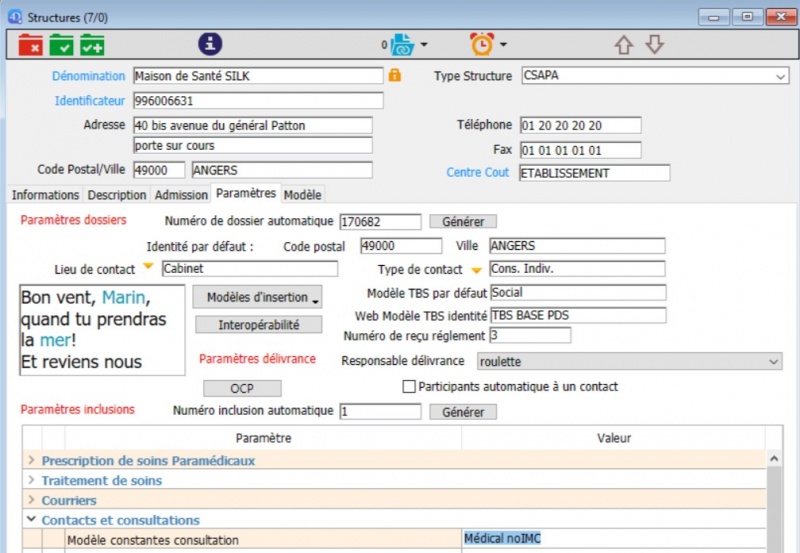Image resolution: width=800 pixels, height=553 pixels.
Task: Click the Numéro de reçu règlement field
Action: point(529,336)
